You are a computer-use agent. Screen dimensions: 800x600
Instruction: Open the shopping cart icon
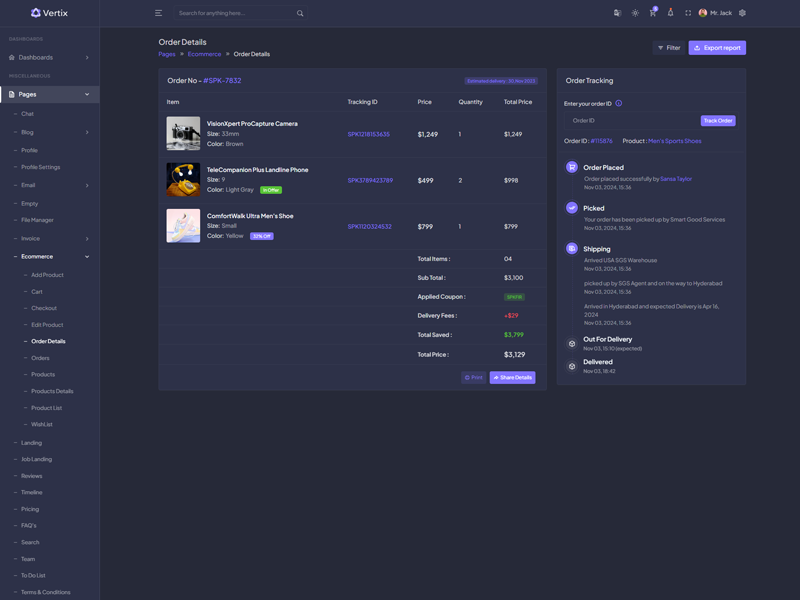click(652, 13)
